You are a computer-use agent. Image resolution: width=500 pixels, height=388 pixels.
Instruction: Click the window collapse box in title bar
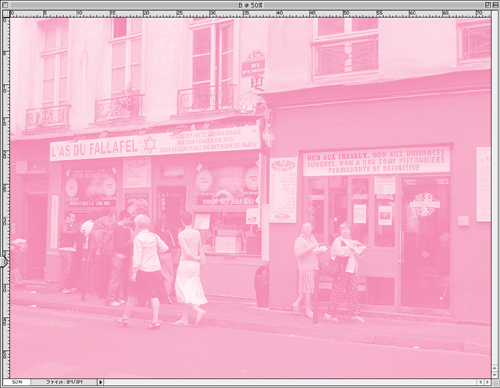pos(495,5)
